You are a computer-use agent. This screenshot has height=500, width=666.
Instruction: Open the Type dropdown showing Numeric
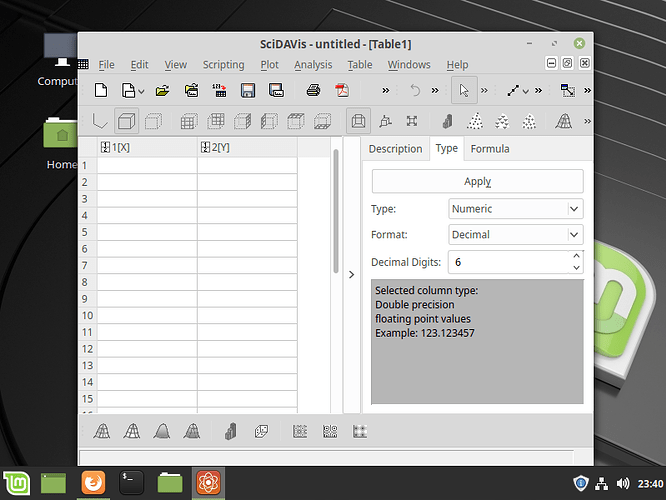click(x=516, y=209)
